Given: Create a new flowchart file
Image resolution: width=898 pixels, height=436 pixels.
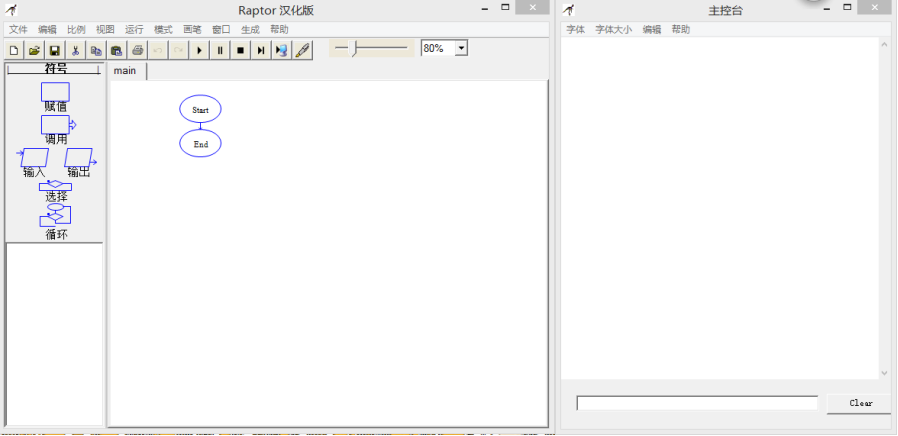Looking at the screenshot, I should 14,50.
